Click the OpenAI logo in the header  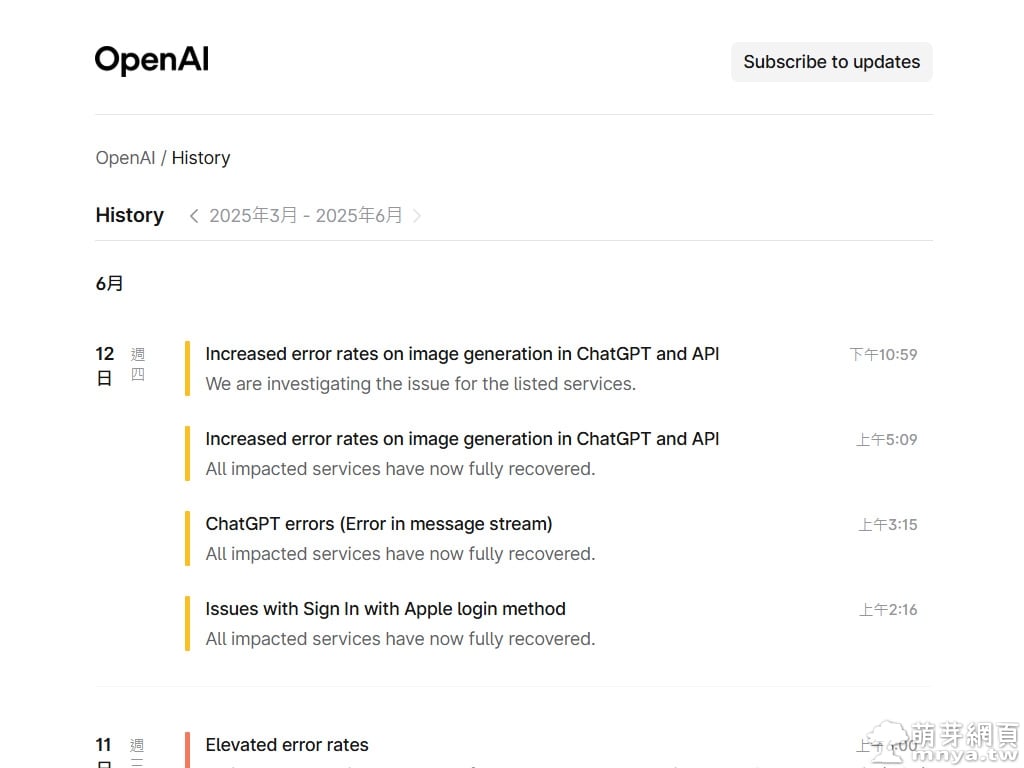152,61
